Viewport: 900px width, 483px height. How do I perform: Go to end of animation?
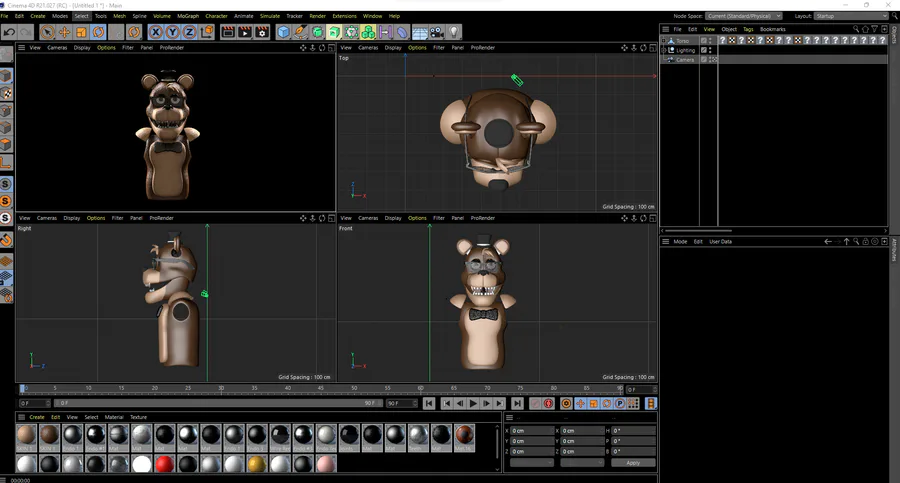(x=517, y=404)
